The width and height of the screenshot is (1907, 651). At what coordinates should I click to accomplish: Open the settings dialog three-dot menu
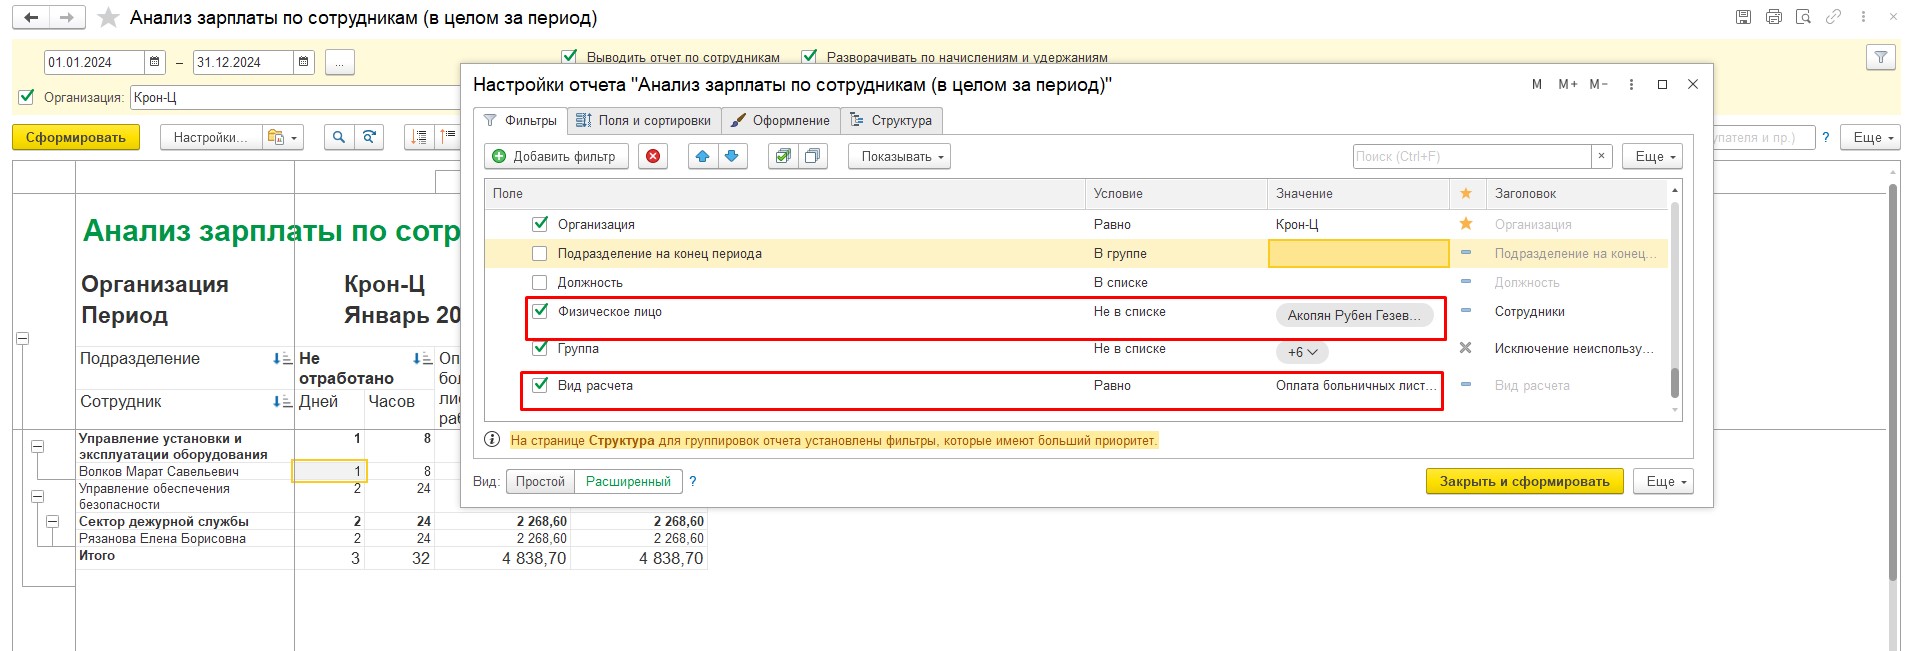point(1631,85)
